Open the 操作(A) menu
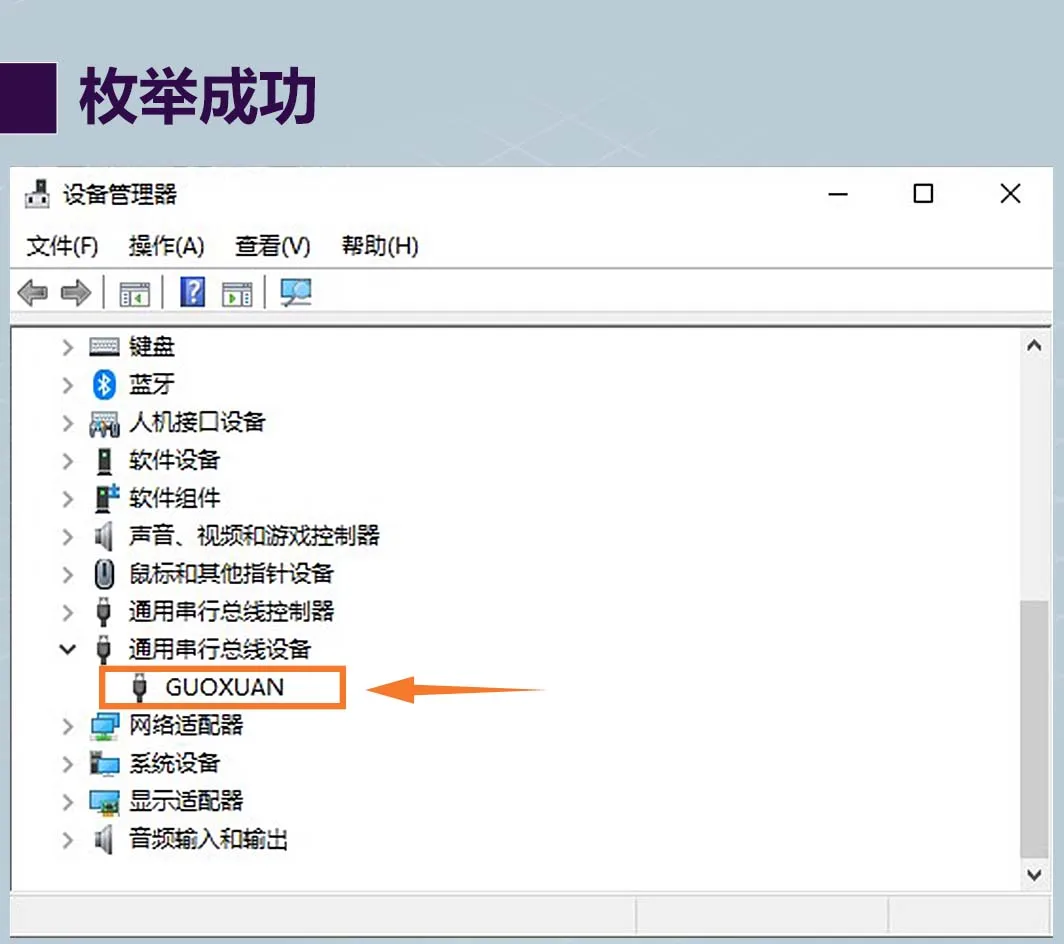1064x944 pixels. [x=166, y=246]
